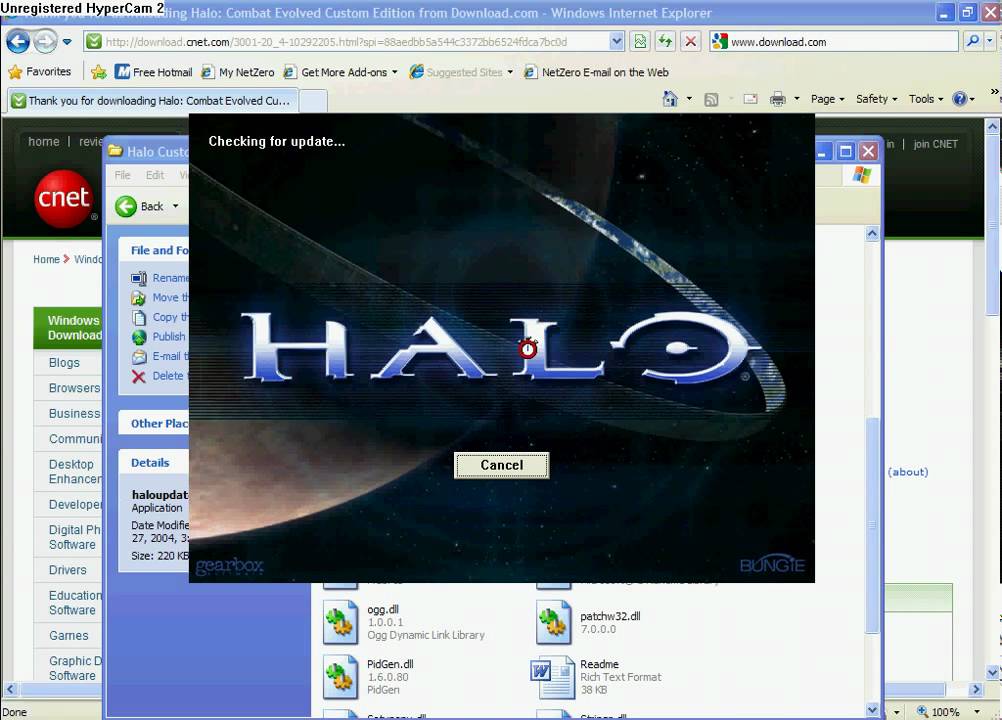Open the File menu in Halo folder window
The image size is (1002, 720).
(x=122, y=175)
